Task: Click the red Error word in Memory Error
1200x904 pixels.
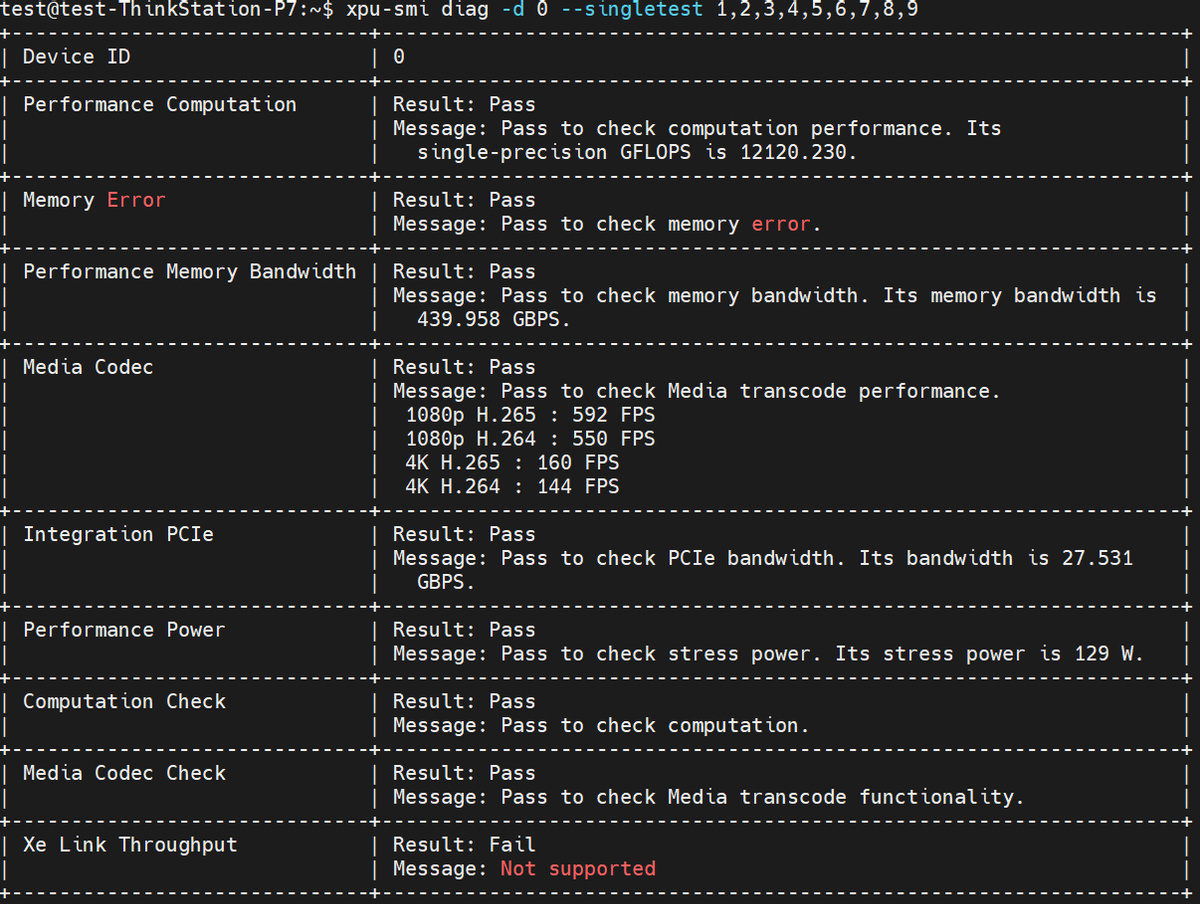Action: tap(136, 200)
